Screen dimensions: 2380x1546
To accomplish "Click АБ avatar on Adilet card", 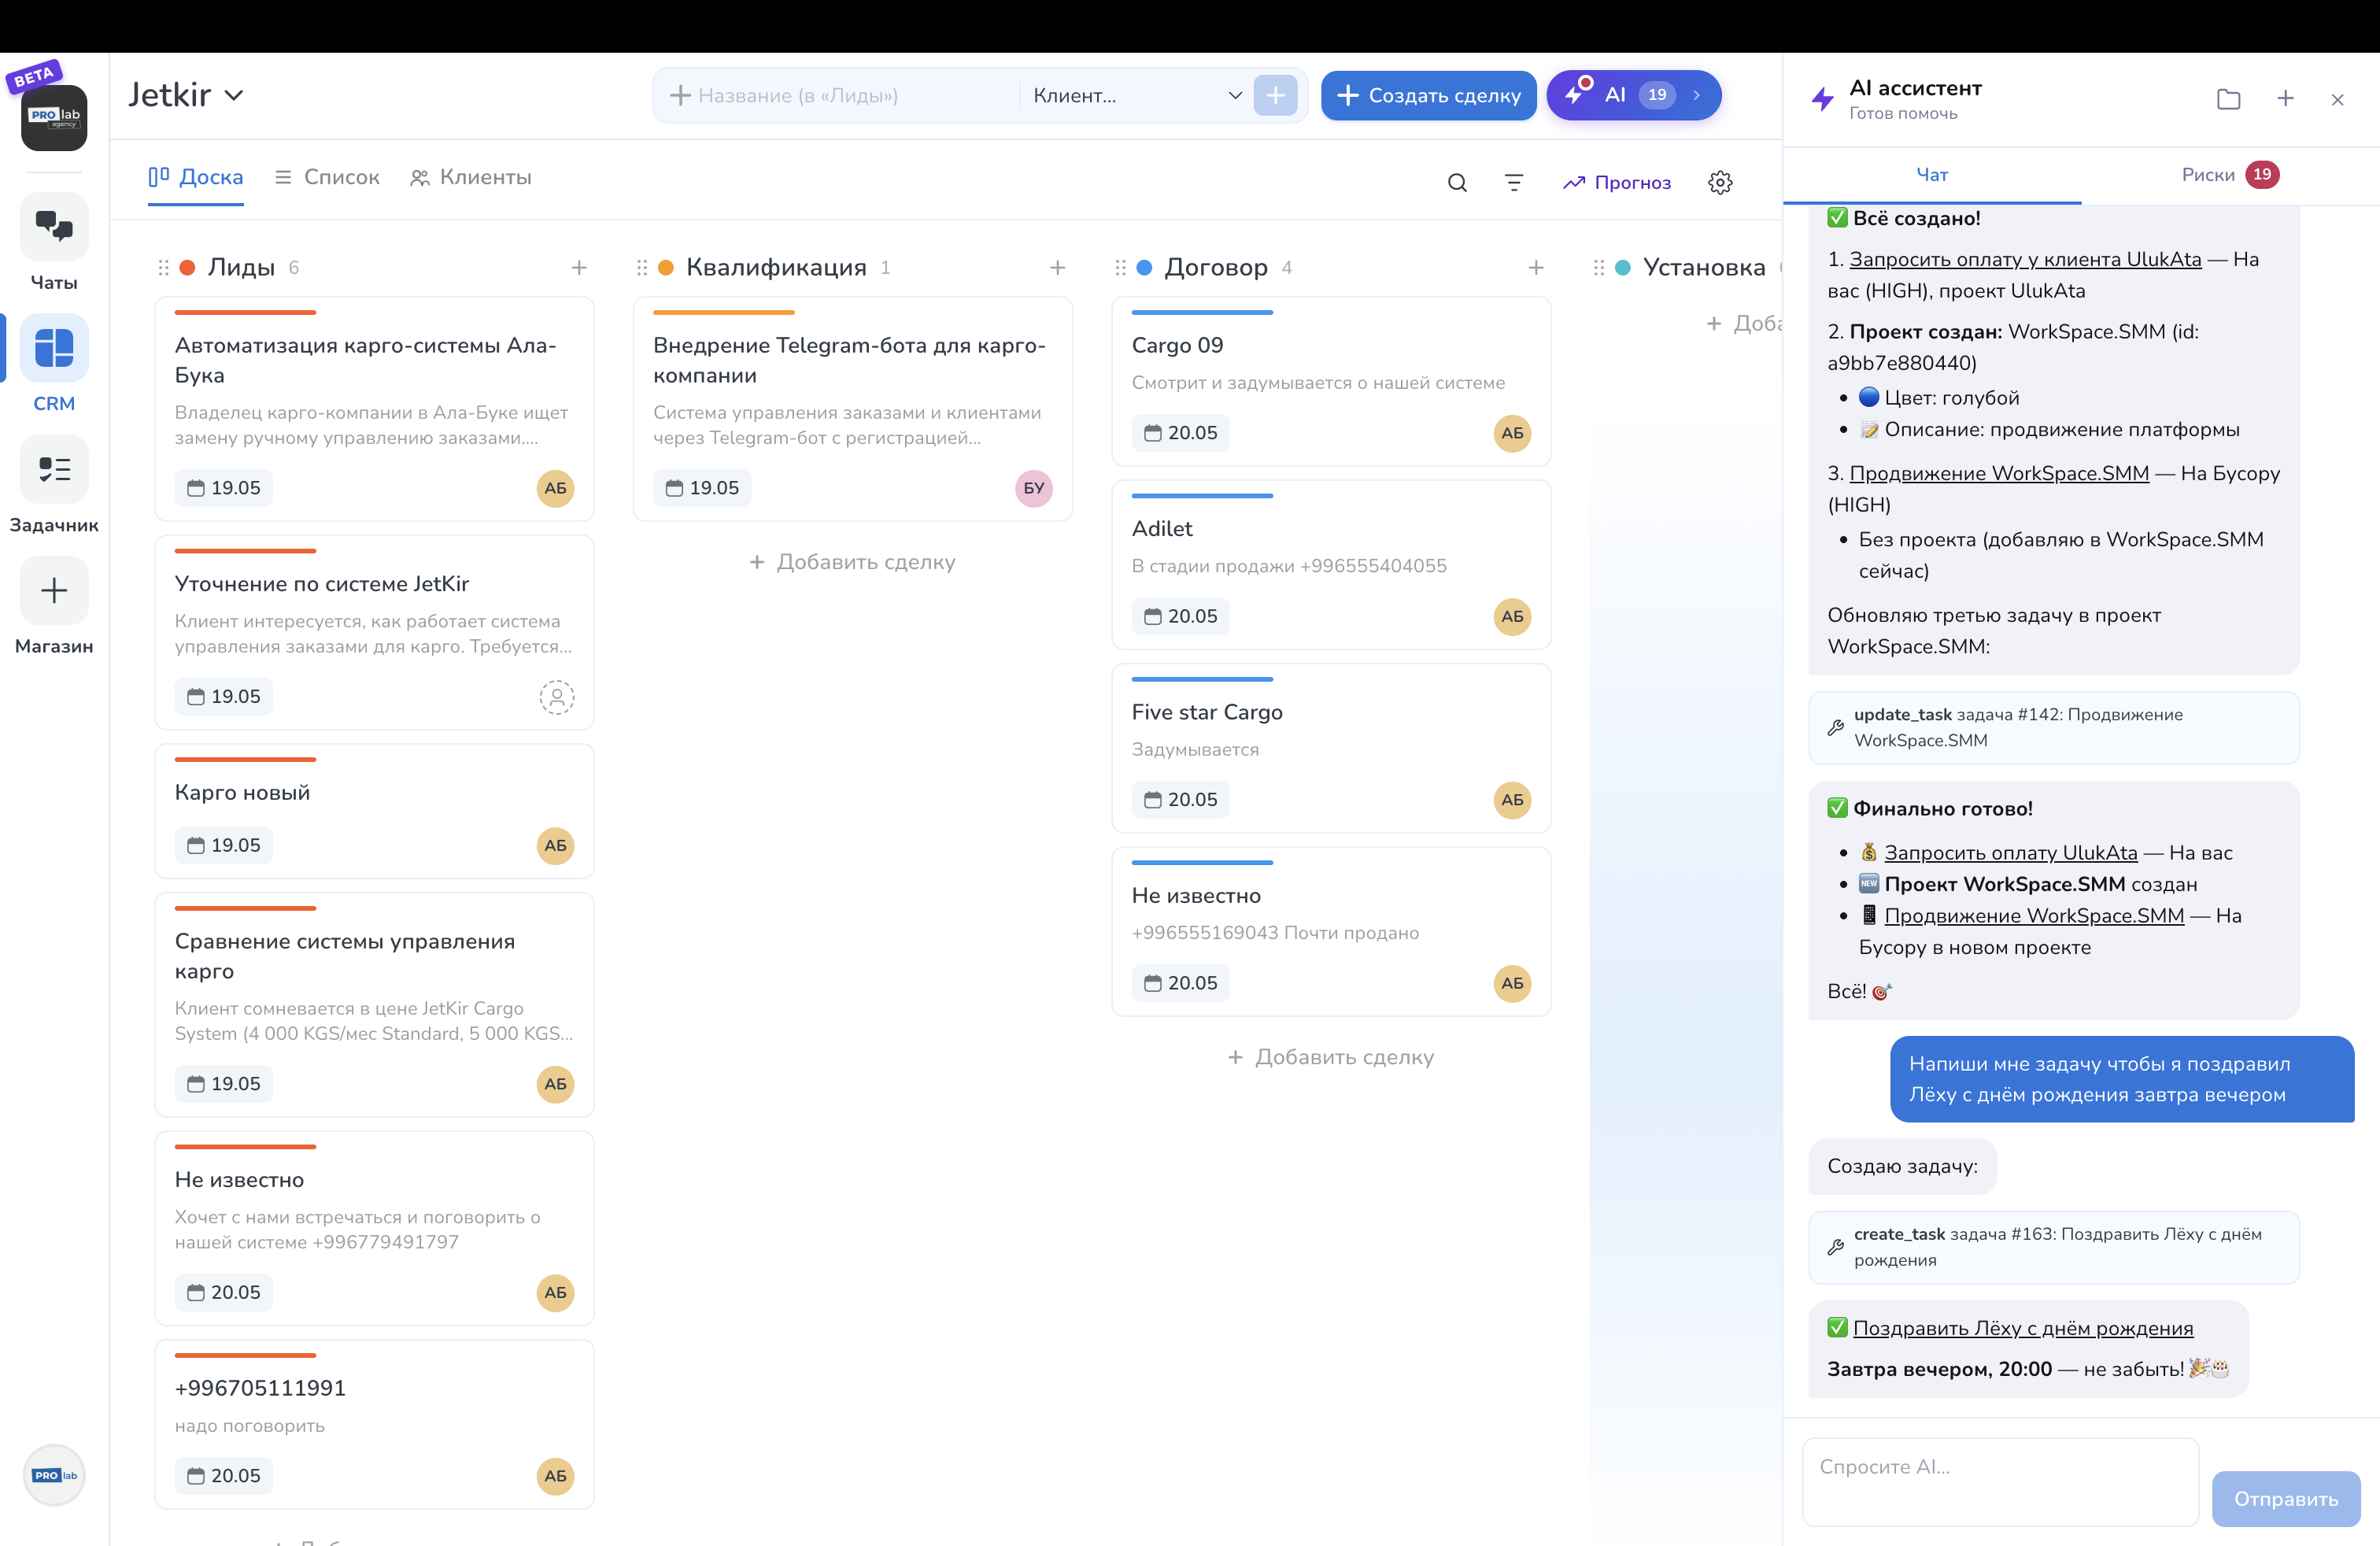I will (1512, 616).
